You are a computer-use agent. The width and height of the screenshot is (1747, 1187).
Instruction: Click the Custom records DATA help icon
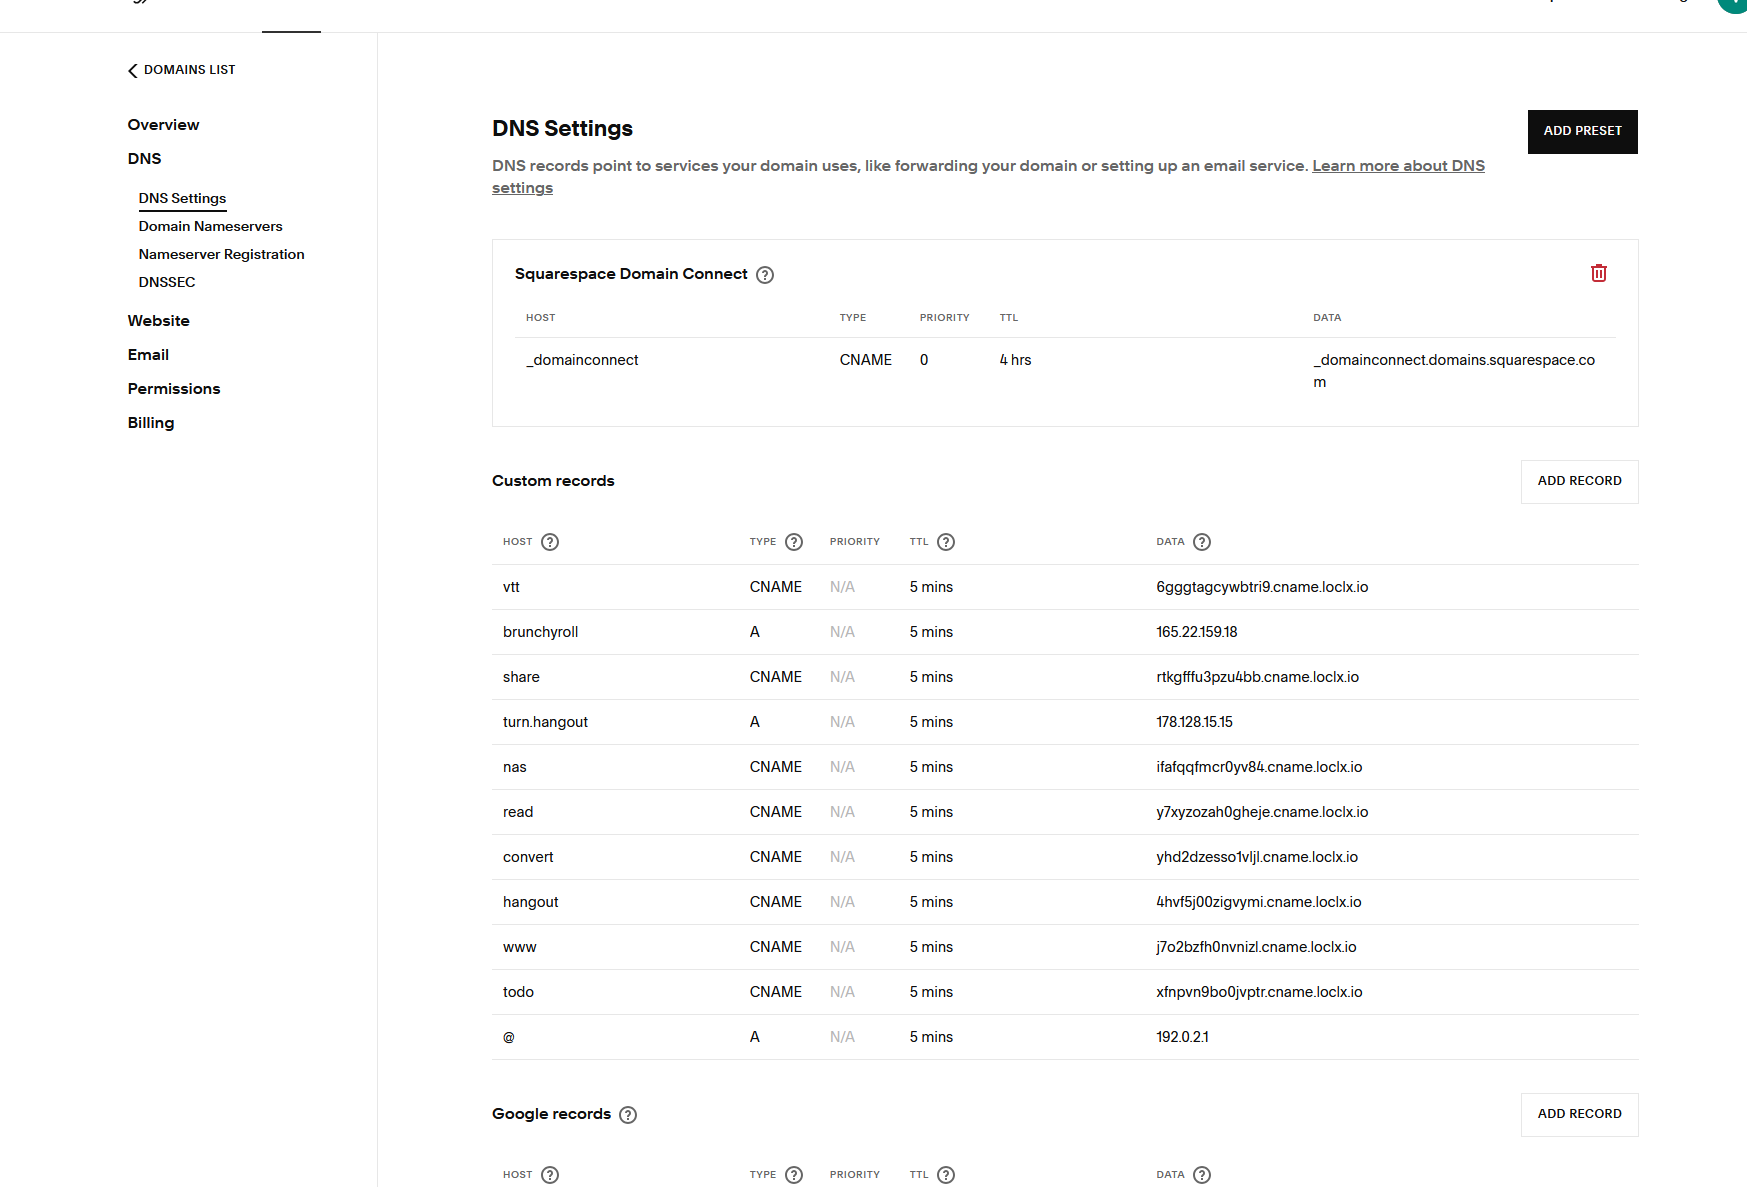[1202, 542]
